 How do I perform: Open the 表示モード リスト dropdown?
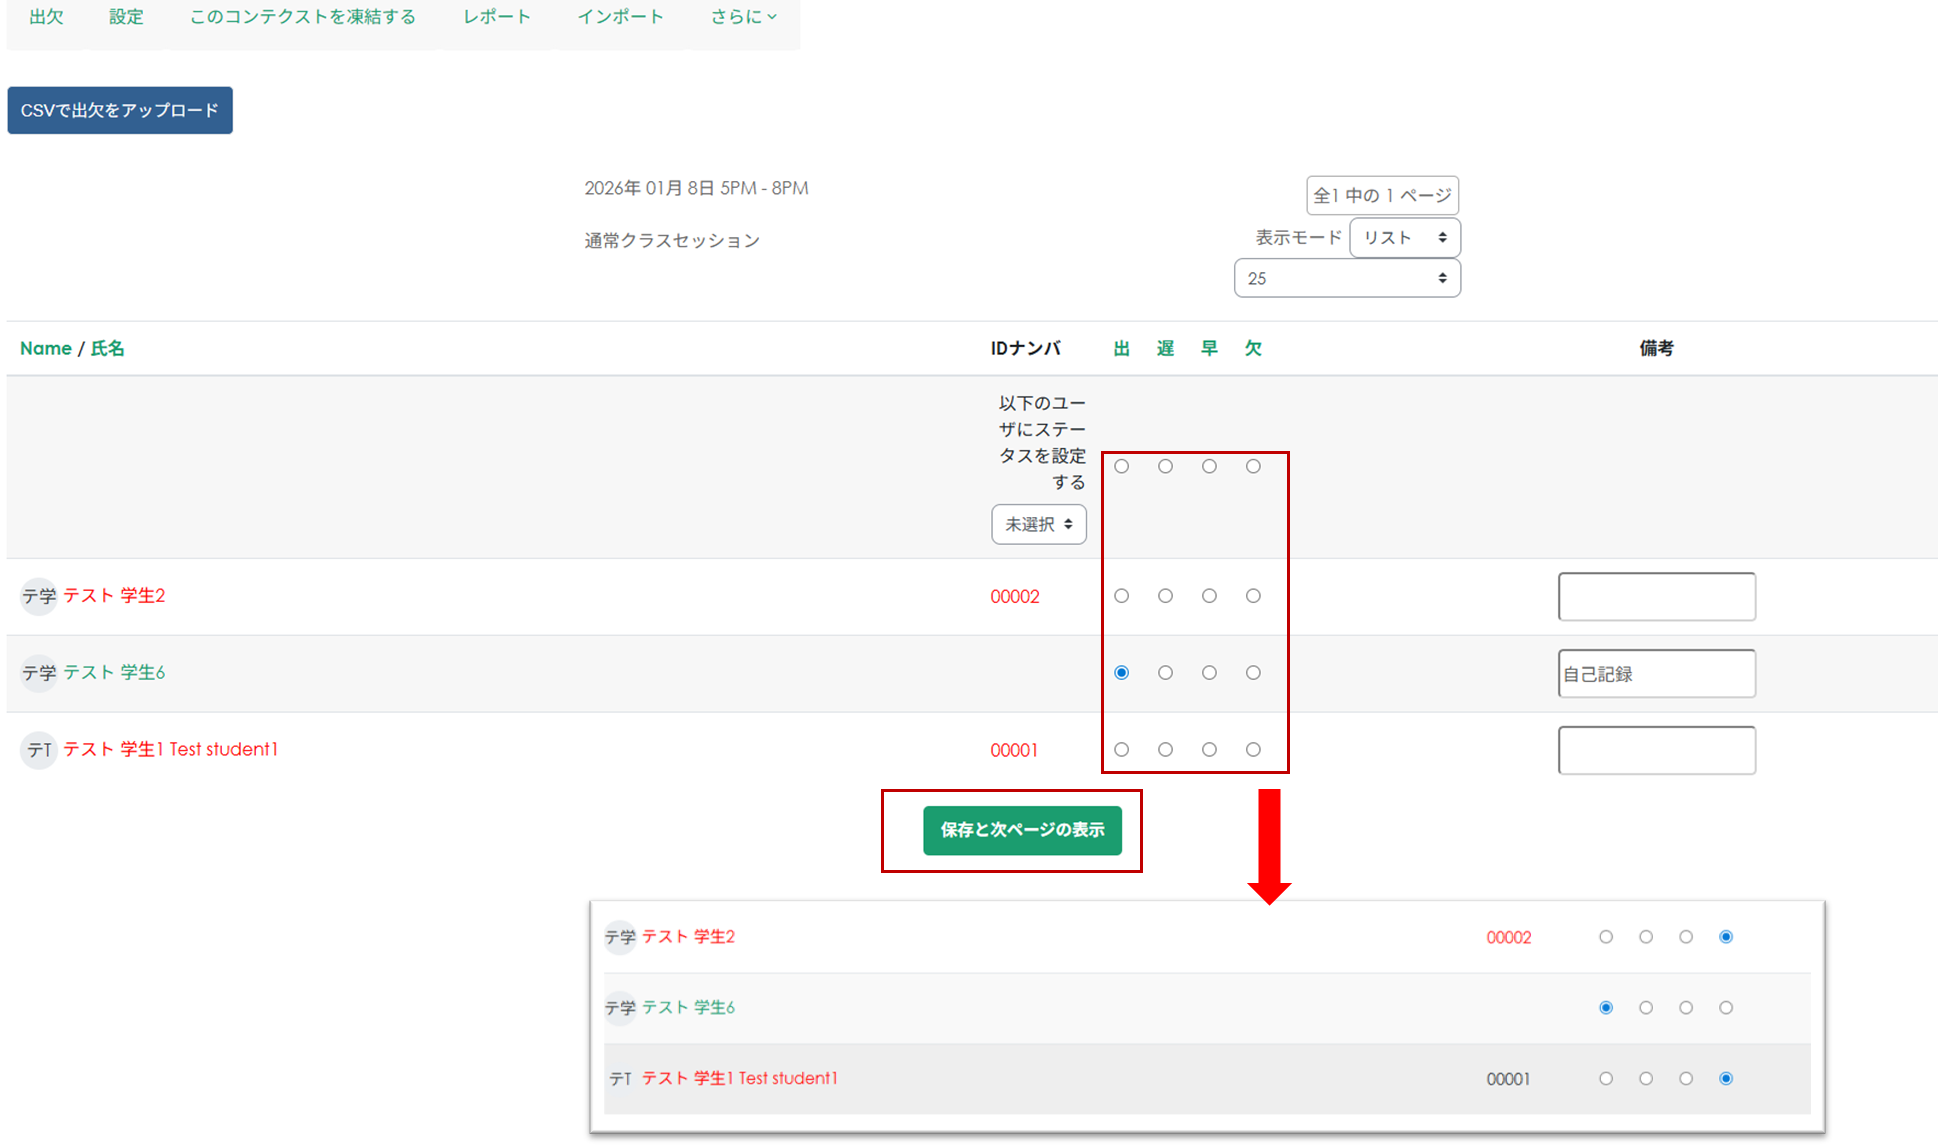point(1404,237)
